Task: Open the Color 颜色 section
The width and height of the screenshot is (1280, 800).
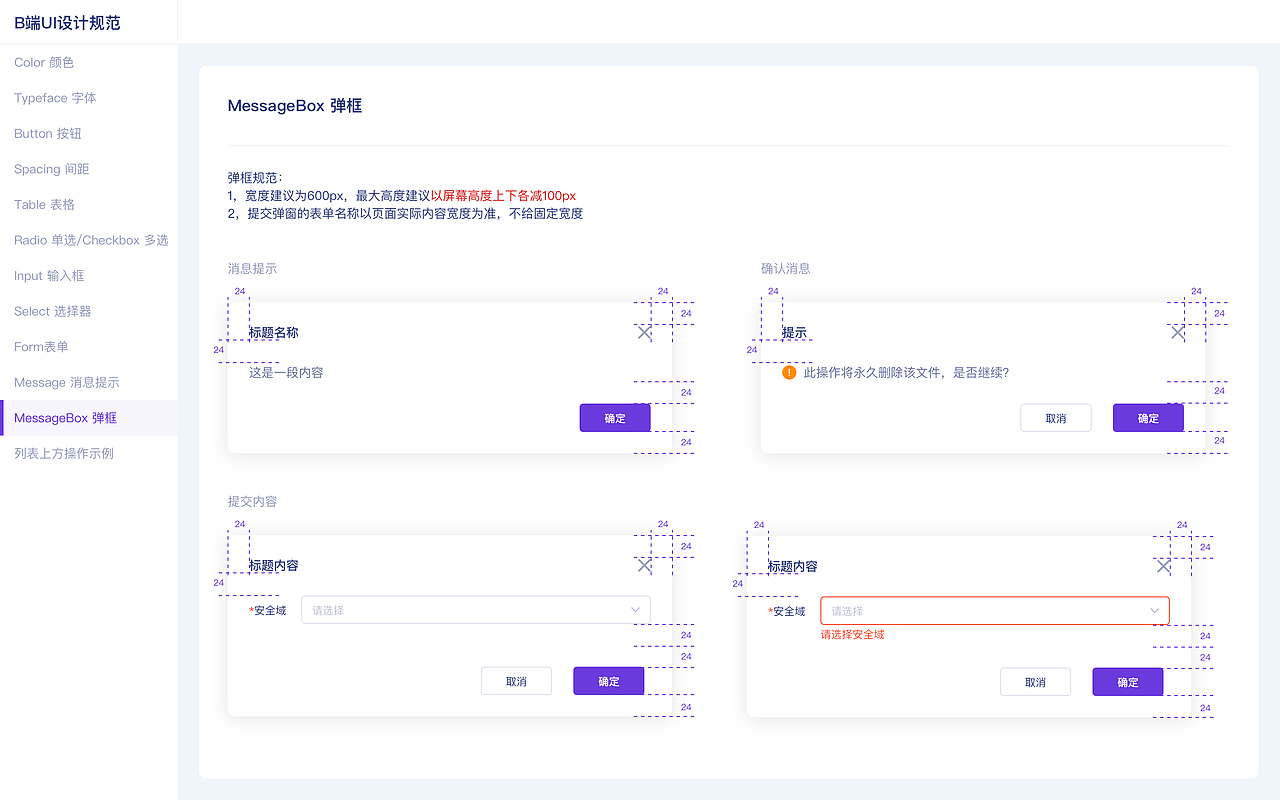Action: pos(89,62)
